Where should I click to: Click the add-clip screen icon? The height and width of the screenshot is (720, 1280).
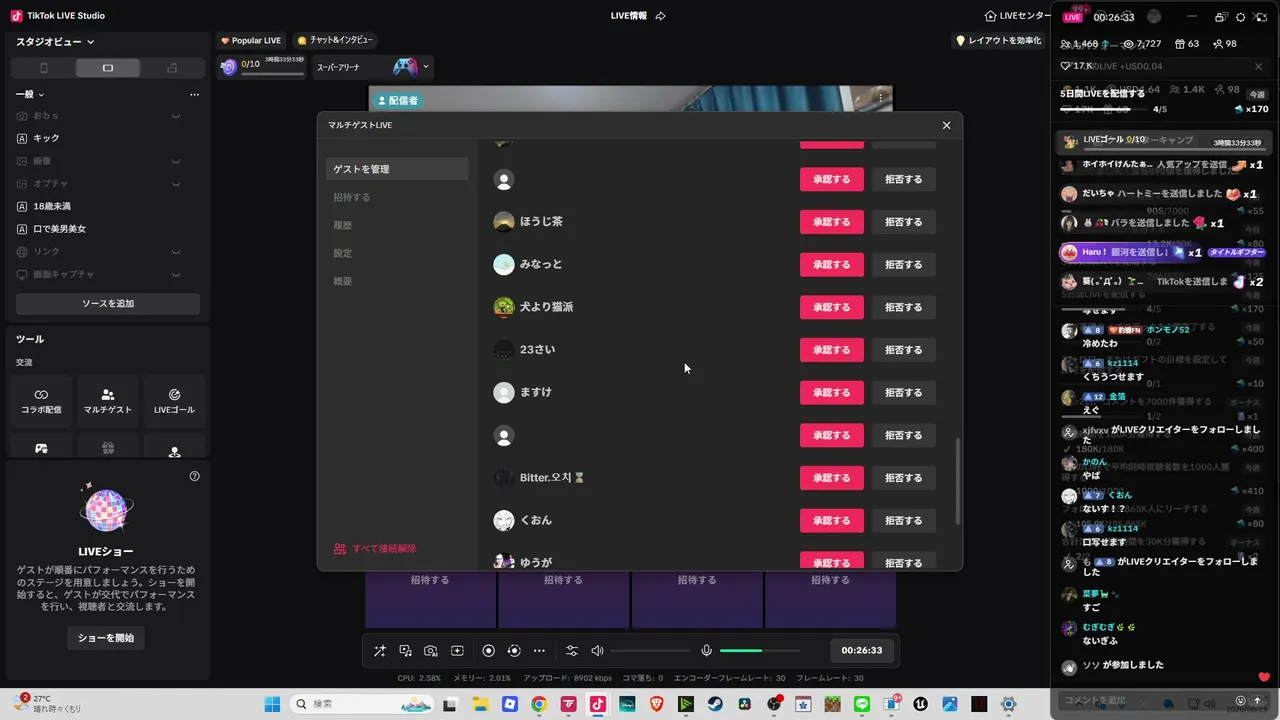457,651
